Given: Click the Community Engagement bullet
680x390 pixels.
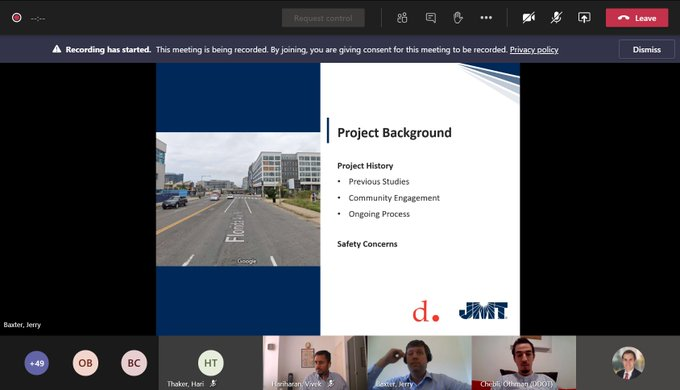Looking at the screenshot, I should click(x=394, y=198).
